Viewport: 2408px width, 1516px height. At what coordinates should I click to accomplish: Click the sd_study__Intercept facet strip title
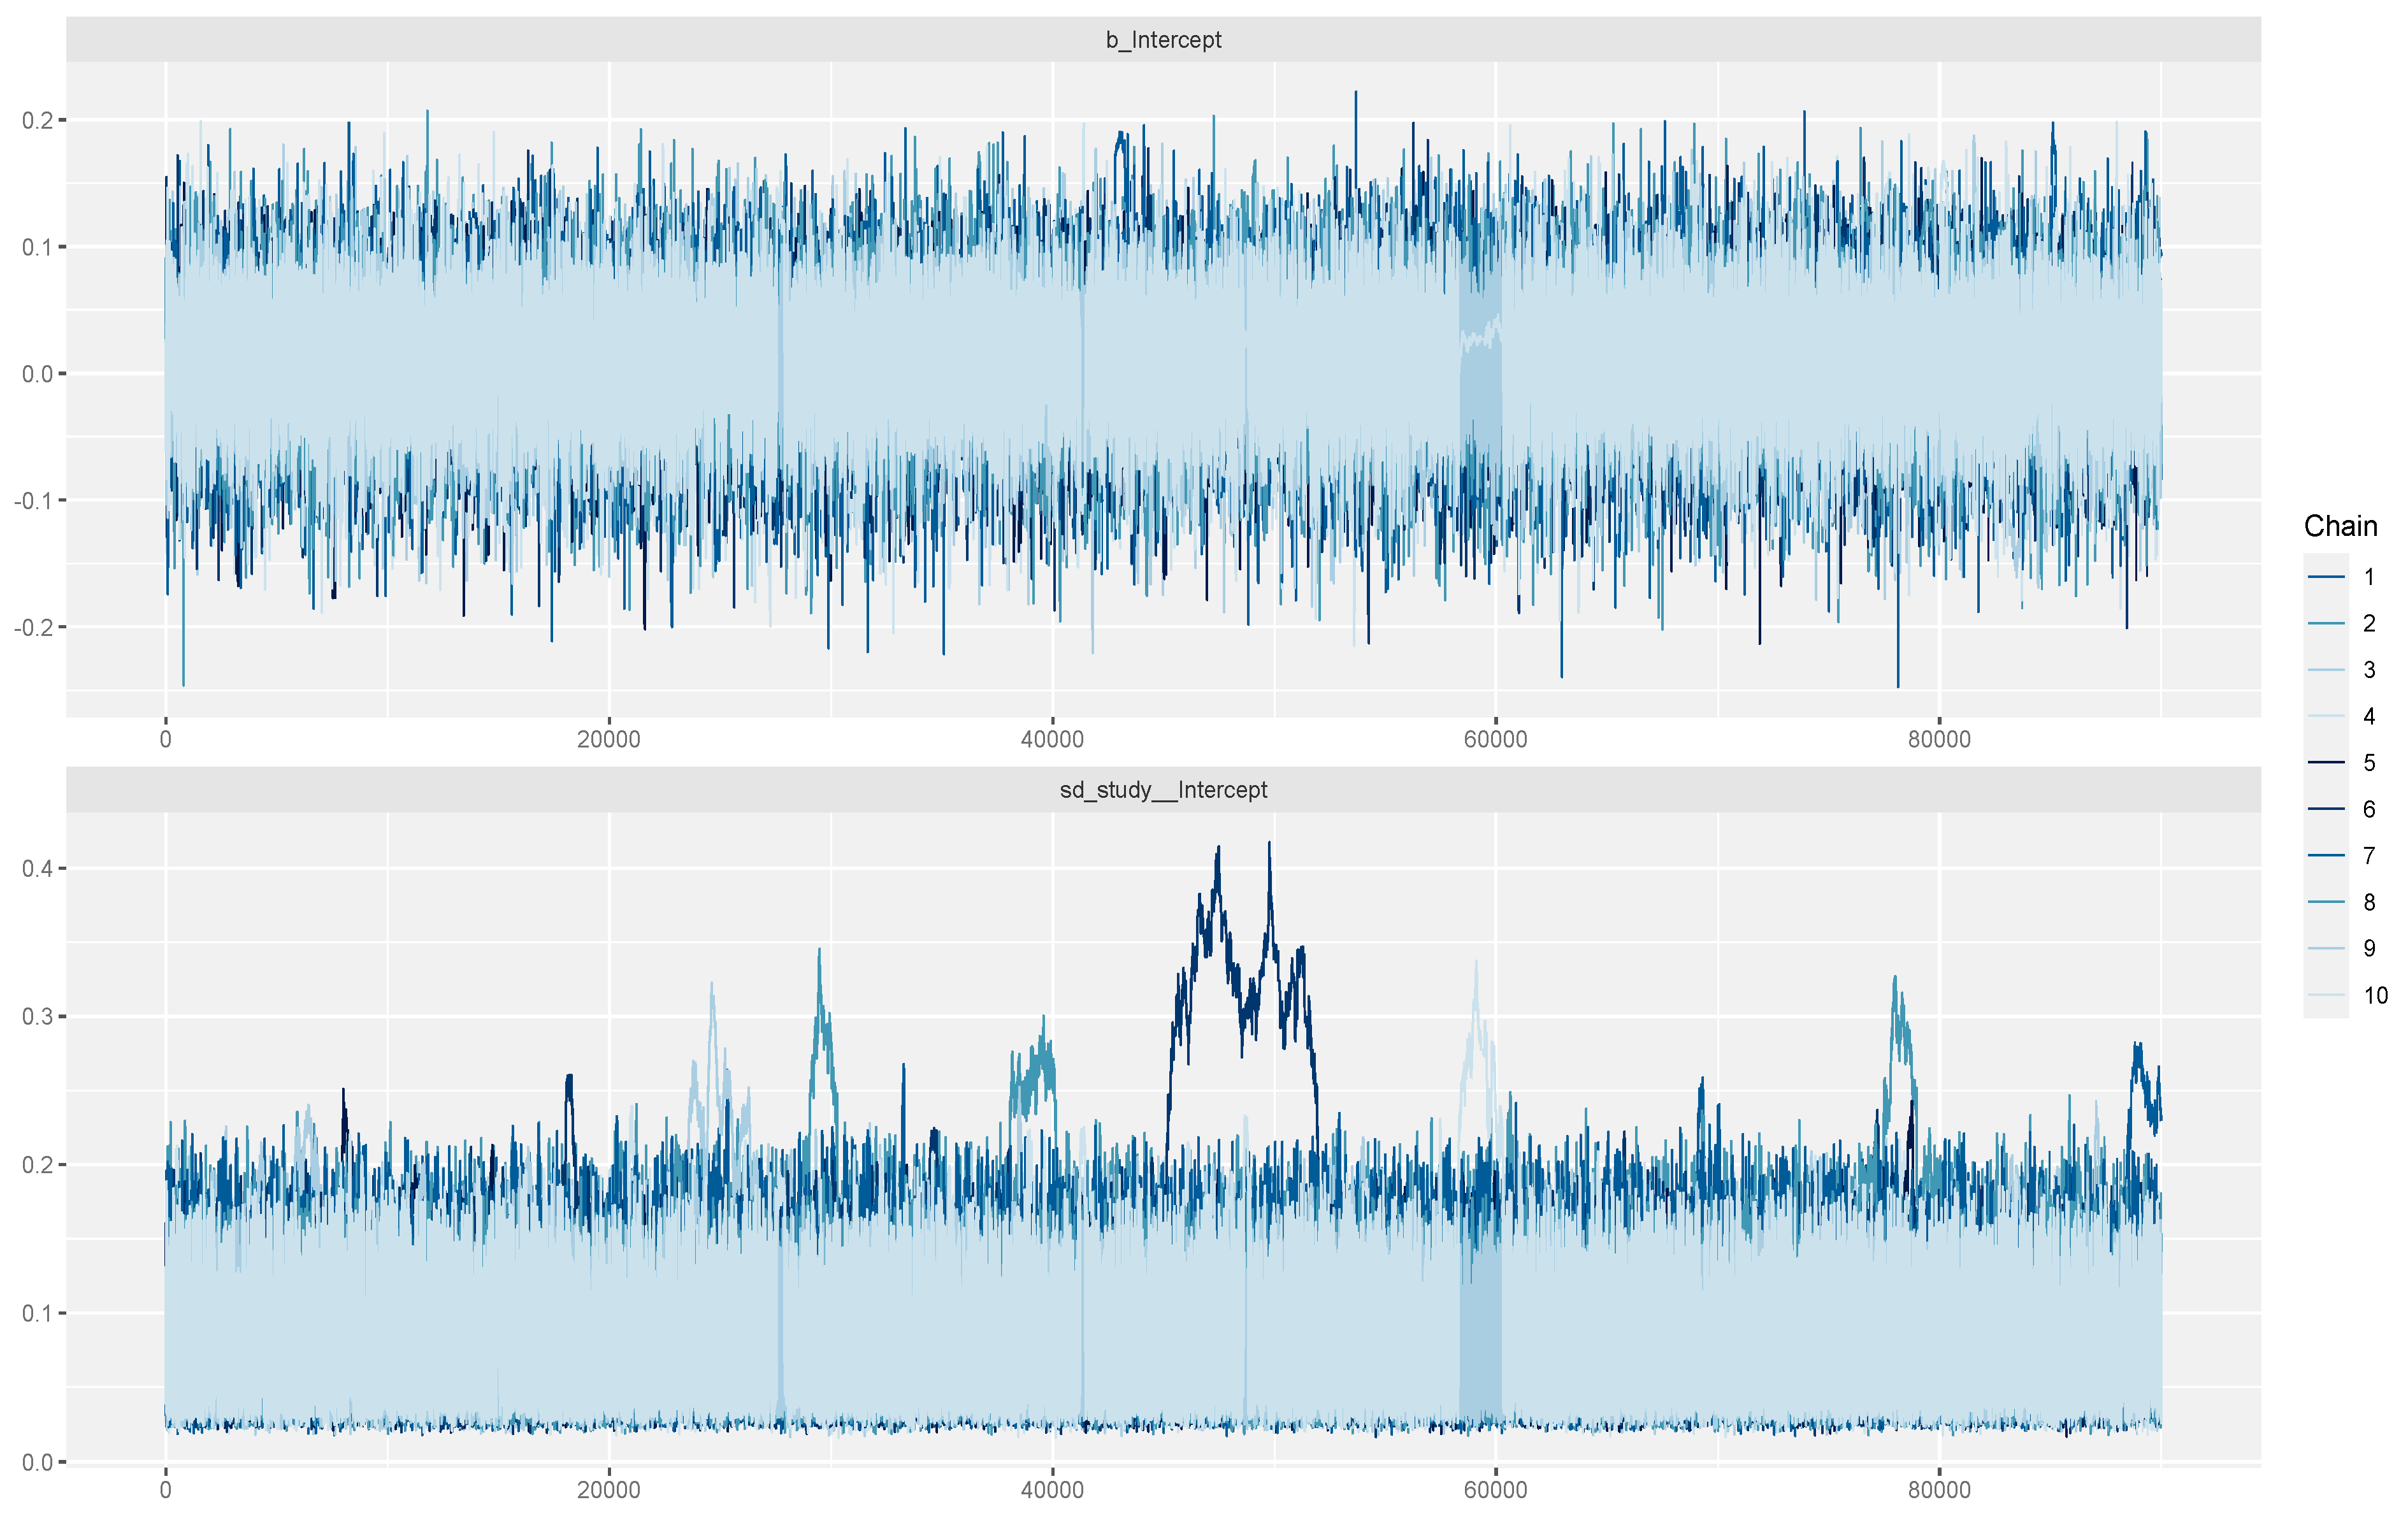(x=1163, y=790)
